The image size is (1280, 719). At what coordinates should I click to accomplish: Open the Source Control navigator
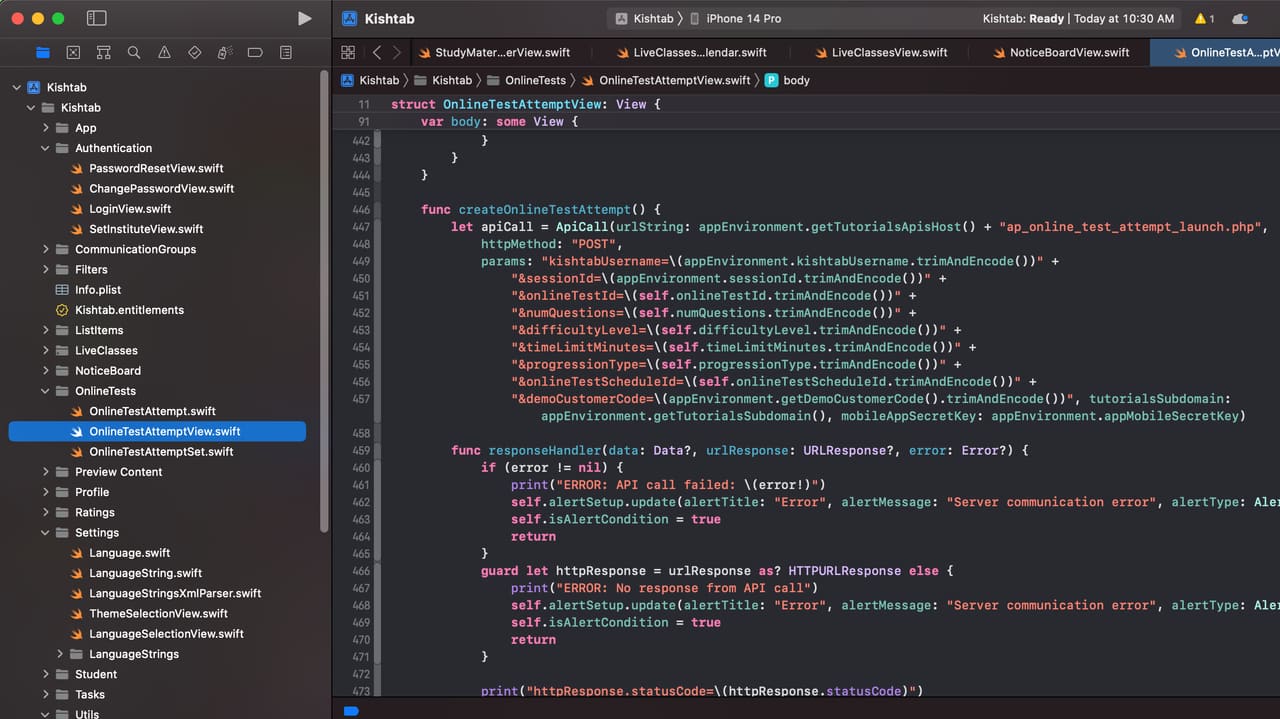(x=73, y=52)
